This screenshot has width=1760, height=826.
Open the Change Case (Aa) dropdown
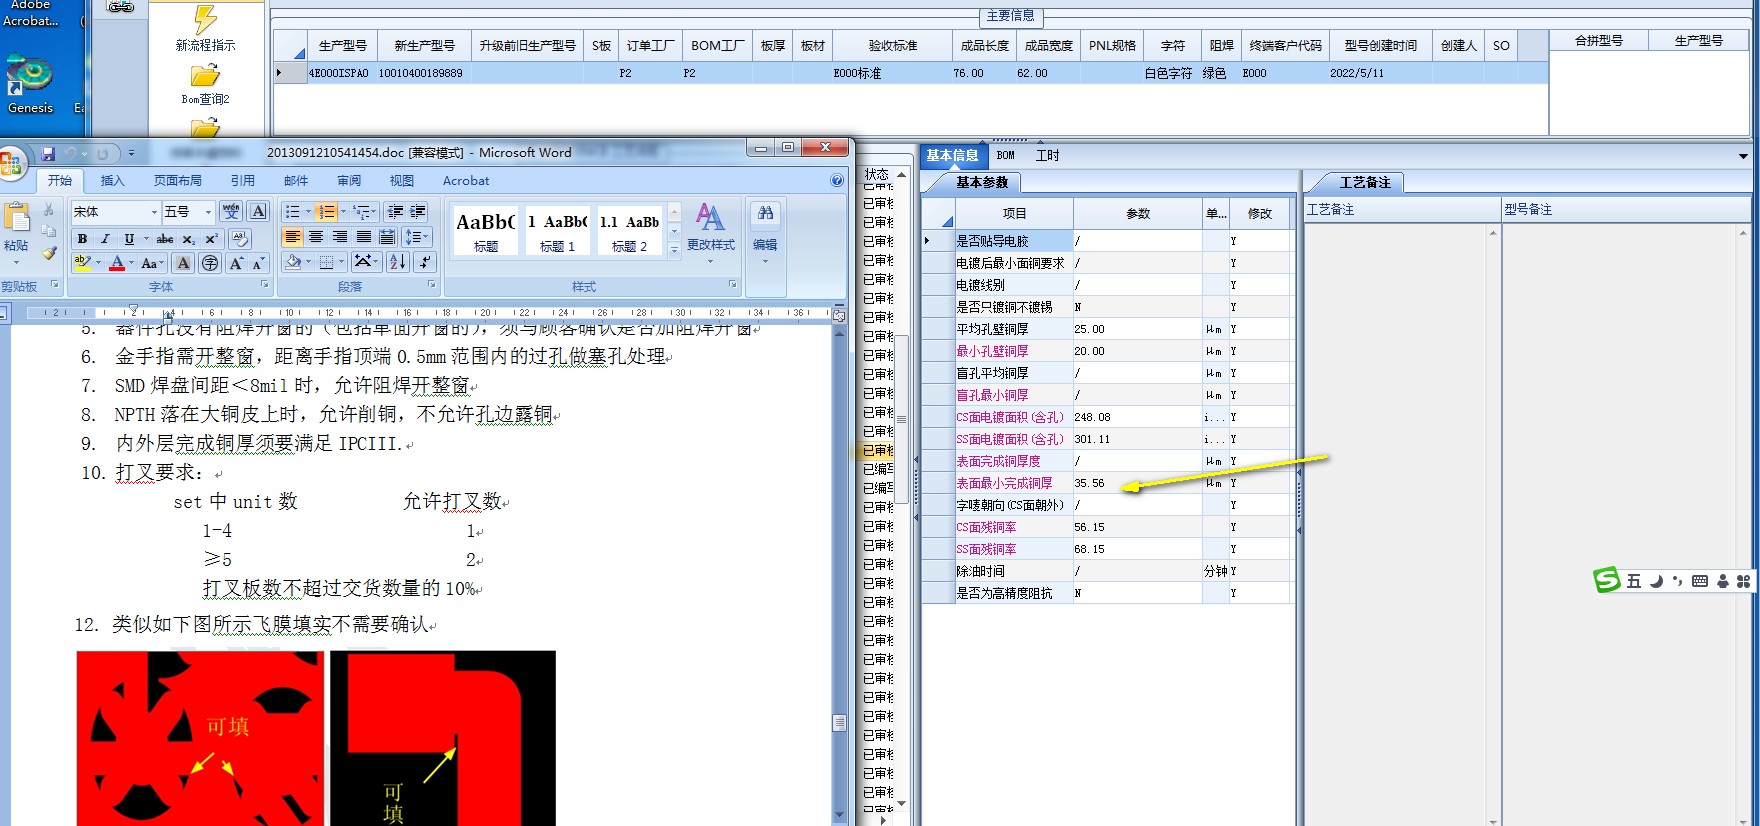click(152, 263)
